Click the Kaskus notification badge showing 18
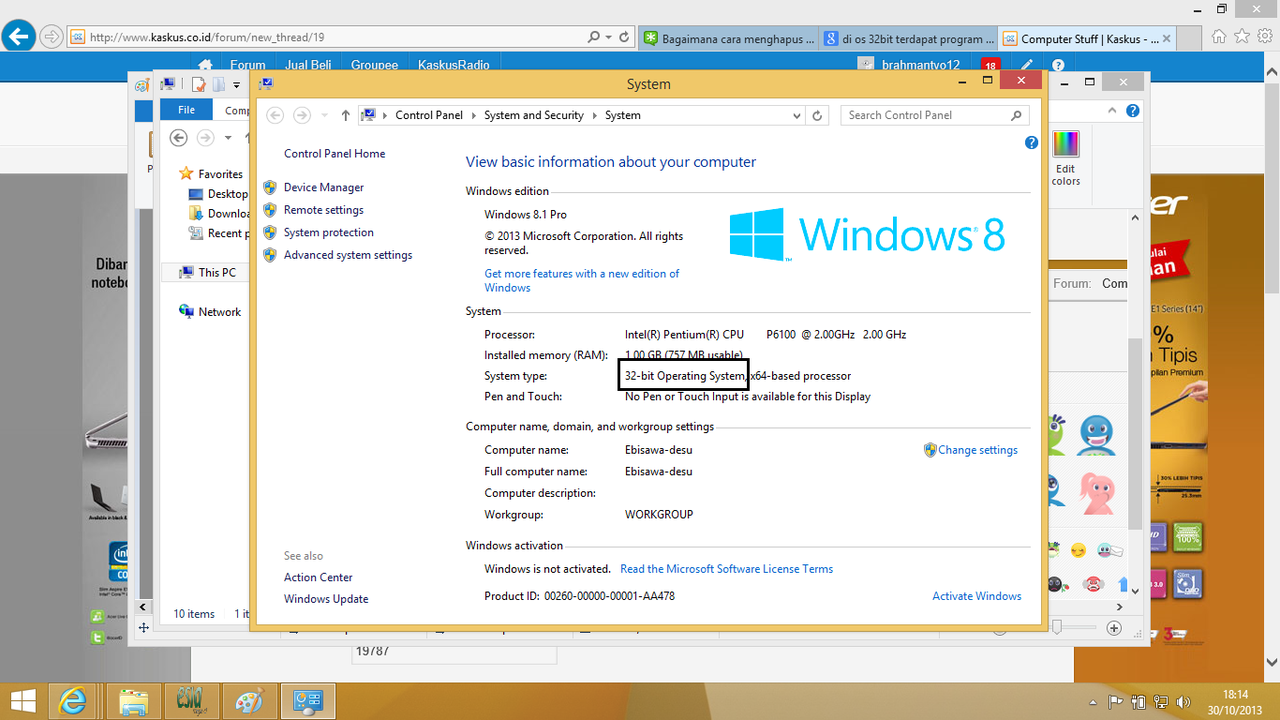The width and height of the screenshot is (1280, 720). coord(990,66)
